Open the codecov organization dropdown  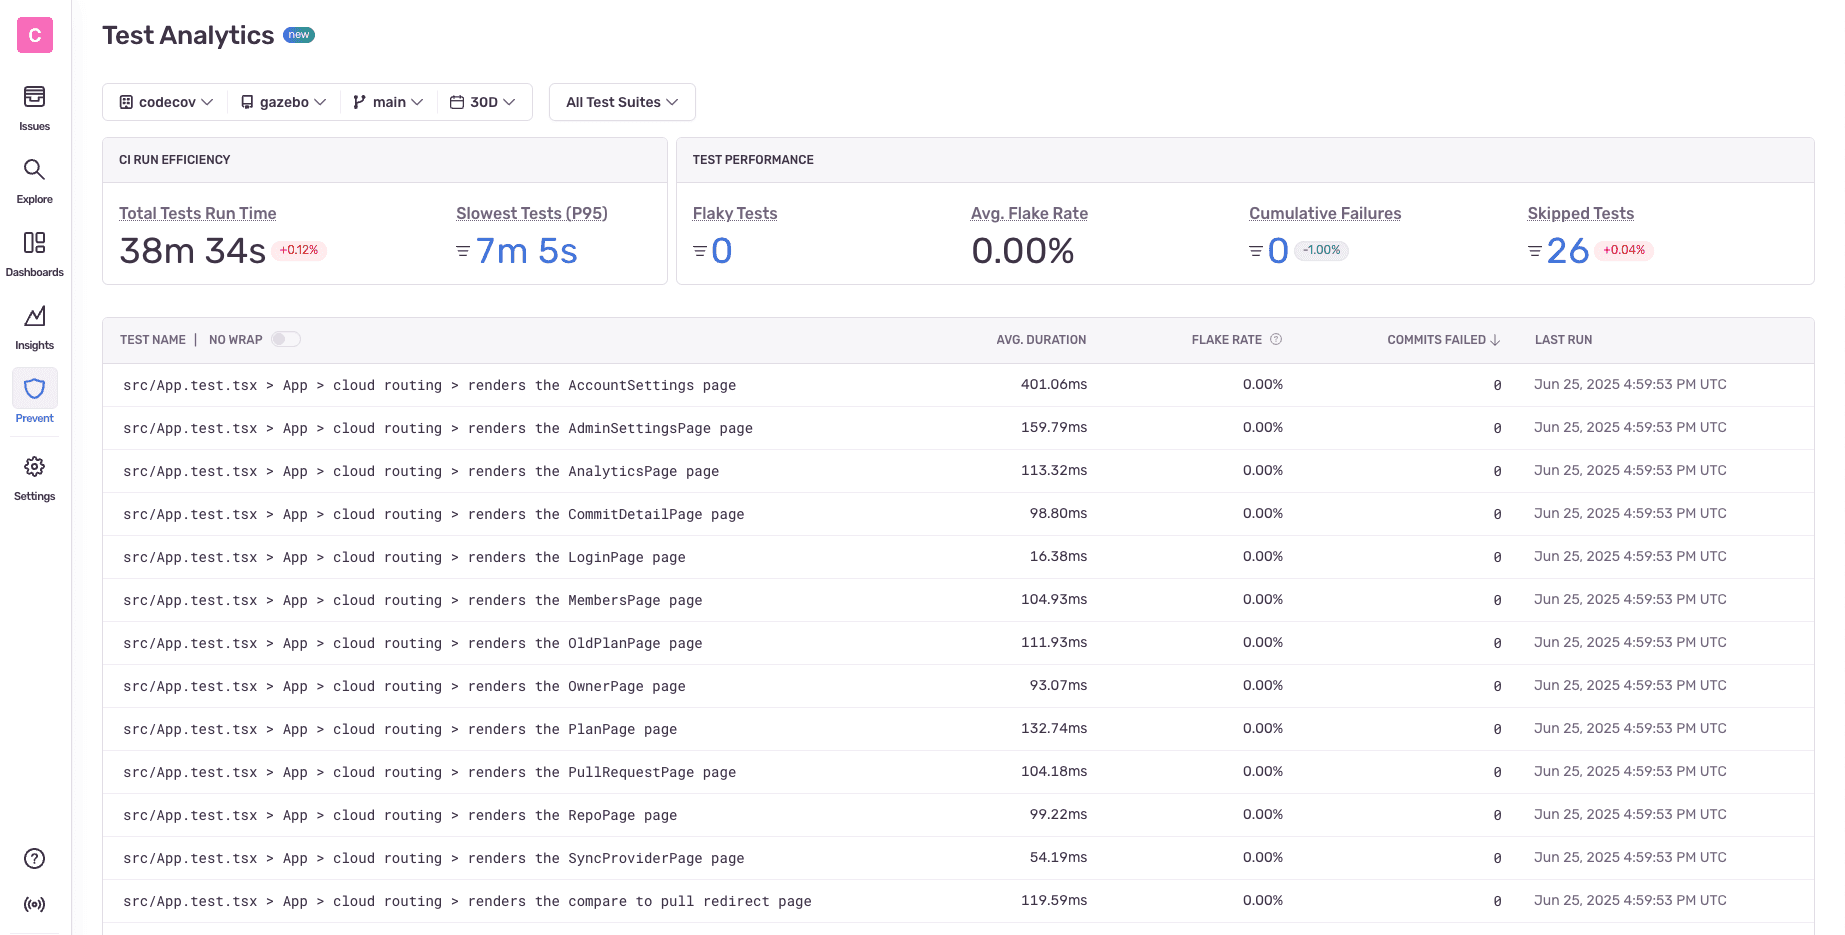(x=164, y=101)
